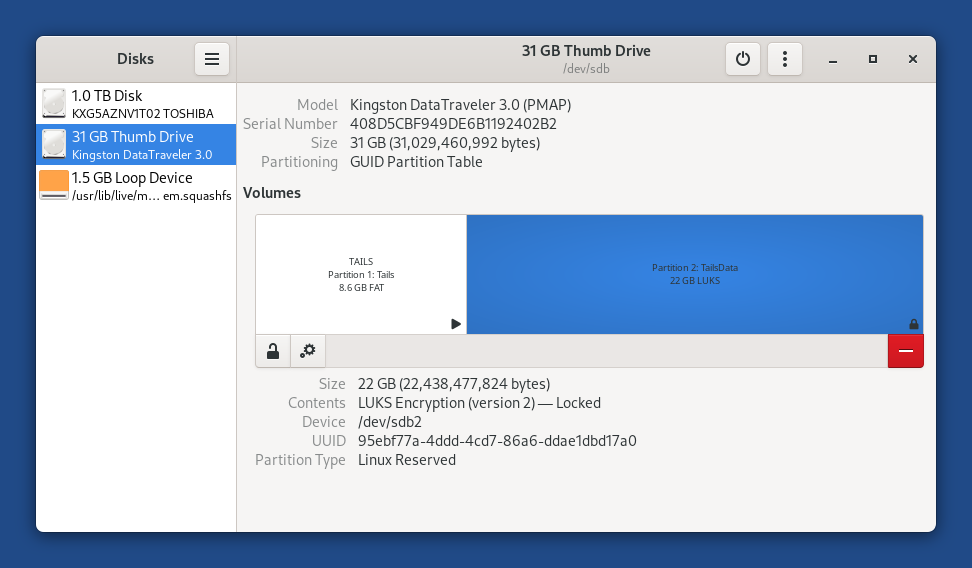Power off the 31 GB Thumb Drive
Viewport: 972px width, 568px height.
pyautogui.click(x=742, y=59)
